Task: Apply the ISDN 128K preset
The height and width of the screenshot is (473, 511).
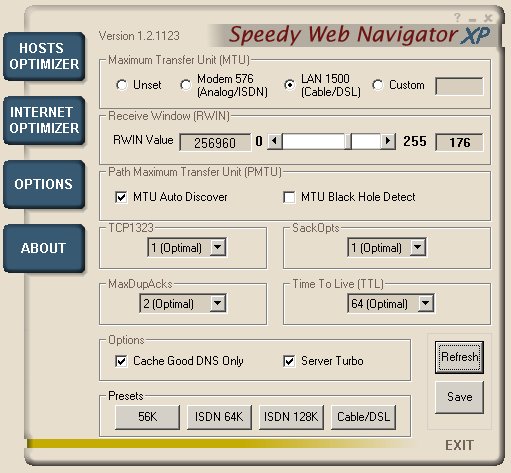Action: (291, 417)
